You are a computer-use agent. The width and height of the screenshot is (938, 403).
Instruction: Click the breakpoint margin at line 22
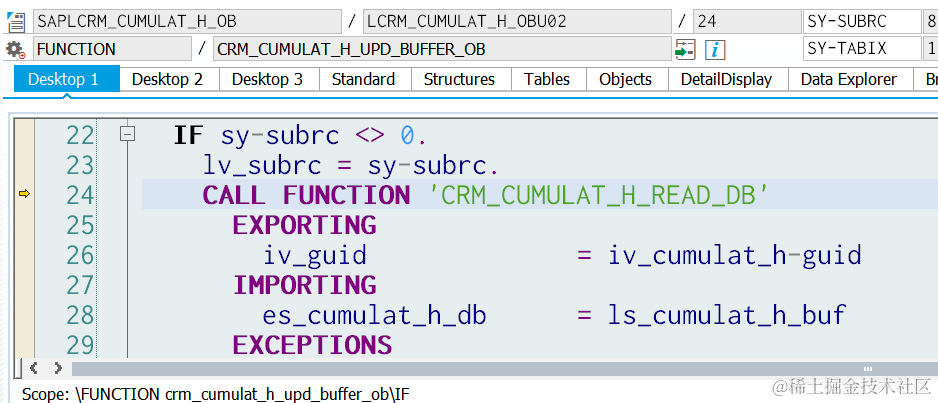[x=25, y=136]
